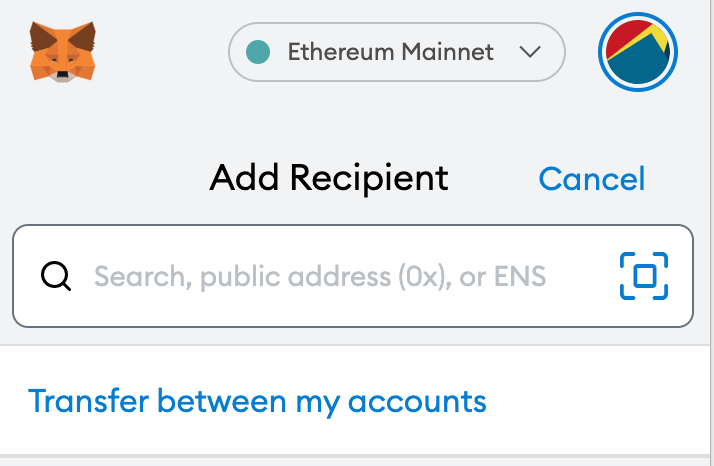Viewport: 714px width, 466px height.
Task: Click the blue Cancel text
Action: (x=592, y=179)
